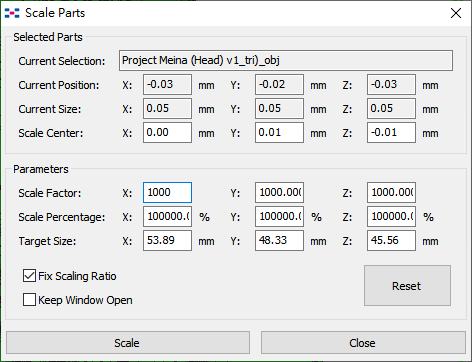The width and height of the screenshot is (472, 362).
Task: Click the Scale Factor Y field
Action: tap(279, 193)
